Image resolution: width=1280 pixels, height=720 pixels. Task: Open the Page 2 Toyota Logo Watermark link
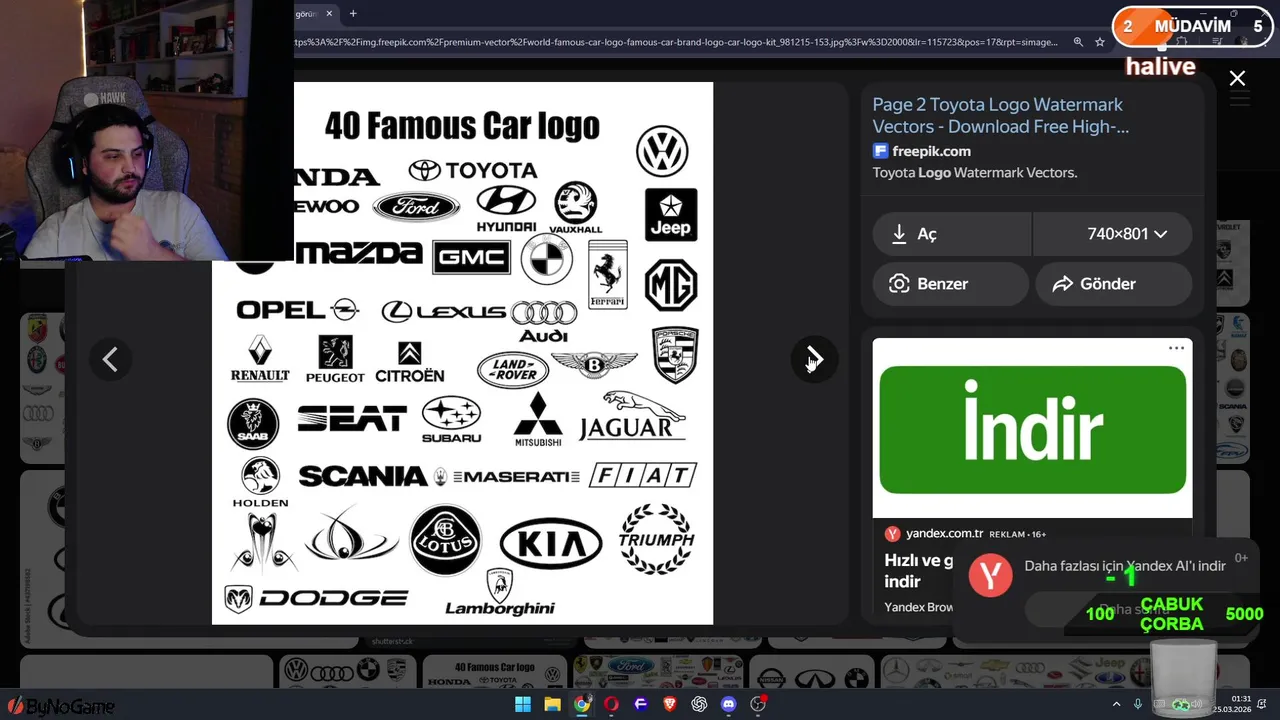1000,115
